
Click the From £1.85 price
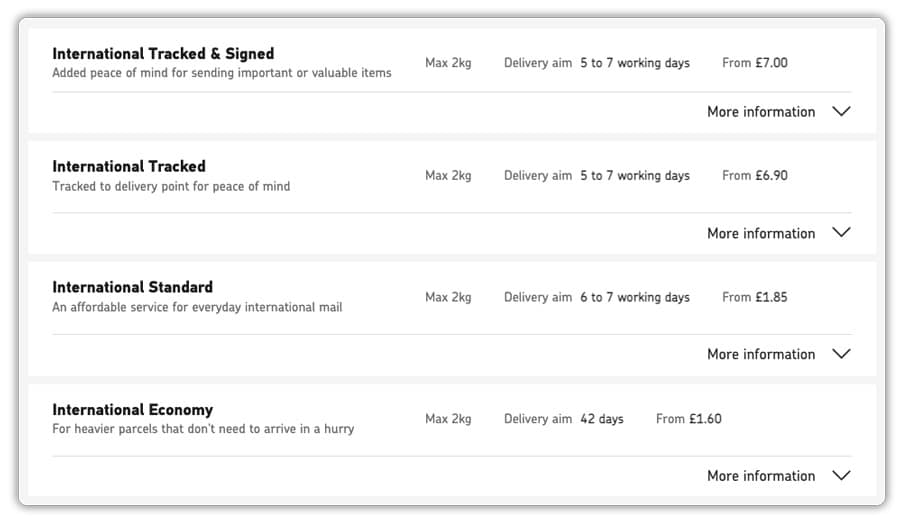[x=755, y=297]
